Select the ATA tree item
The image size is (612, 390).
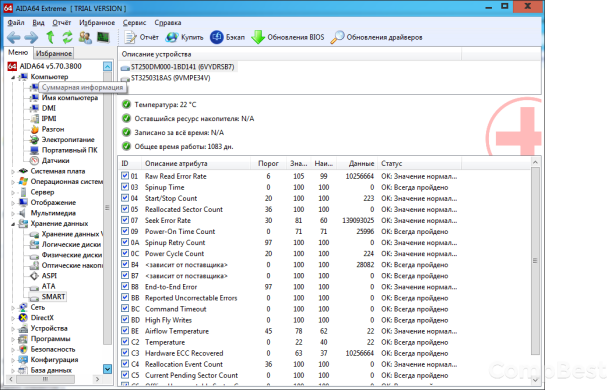click(48, 286)
